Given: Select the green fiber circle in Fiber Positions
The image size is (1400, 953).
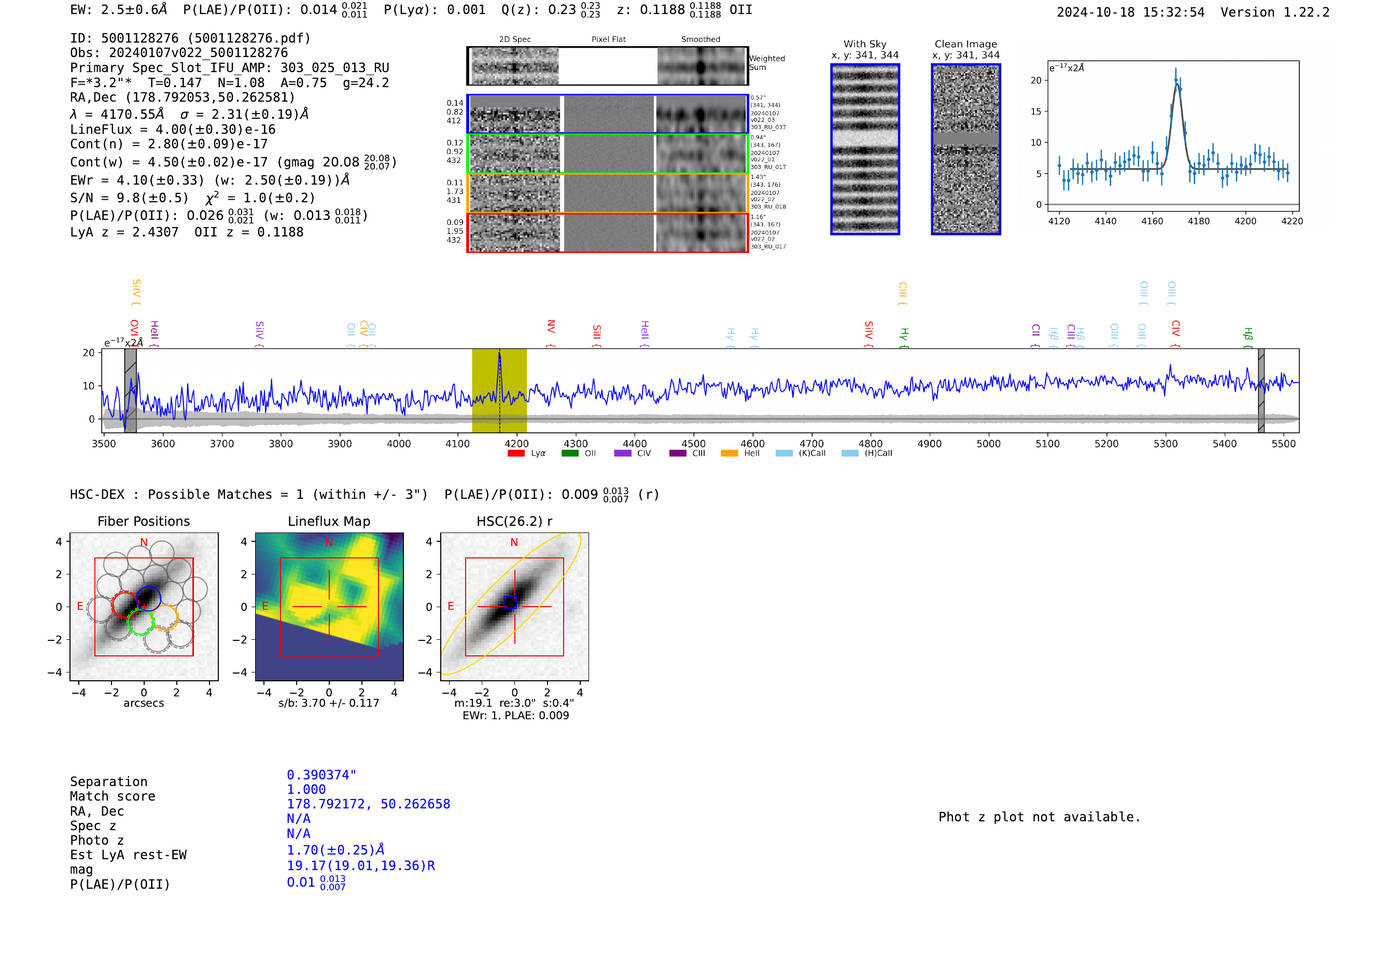Looking at the screenshot, I should click(141, 622).
